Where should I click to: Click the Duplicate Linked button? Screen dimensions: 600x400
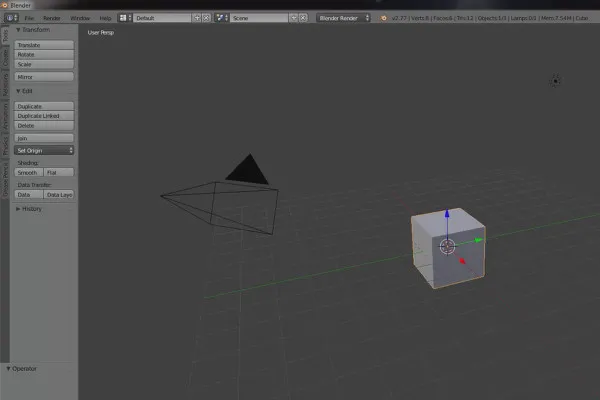[44, 116]
